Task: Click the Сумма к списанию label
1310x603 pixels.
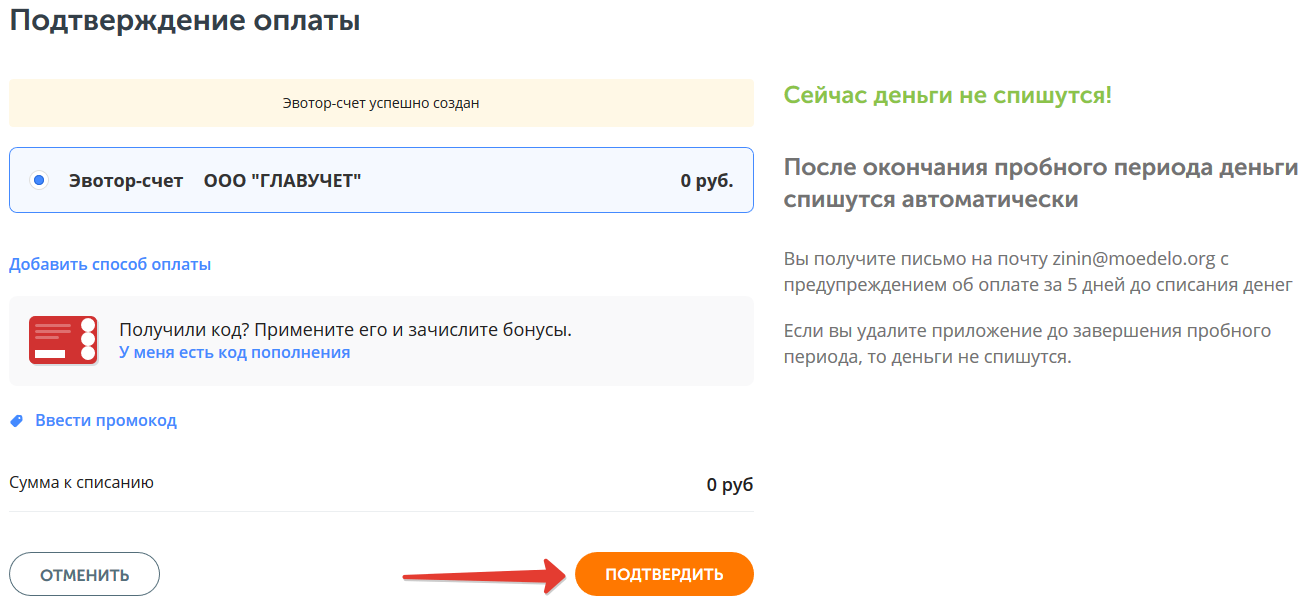Action: 81,483
